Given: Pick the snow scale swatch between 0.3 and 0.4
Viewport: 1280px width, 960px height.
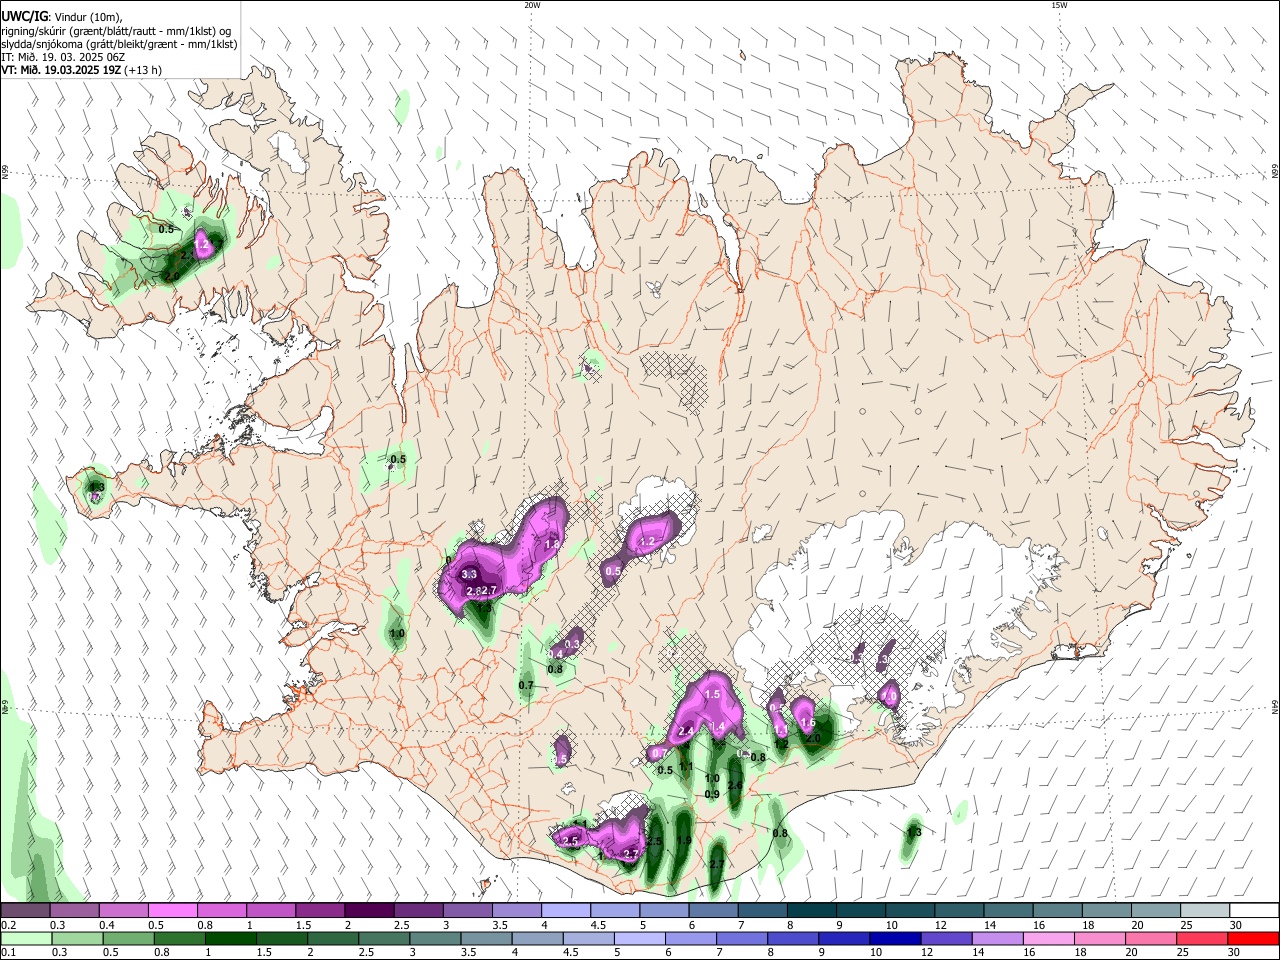Looking at the screenshot, I should coord(74,911).
